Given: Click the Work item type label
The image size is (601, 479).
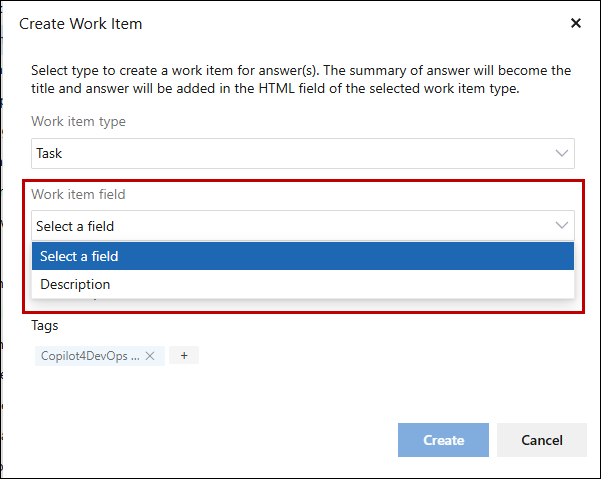Looking at the screenshot, I should [x=78, y=122].
